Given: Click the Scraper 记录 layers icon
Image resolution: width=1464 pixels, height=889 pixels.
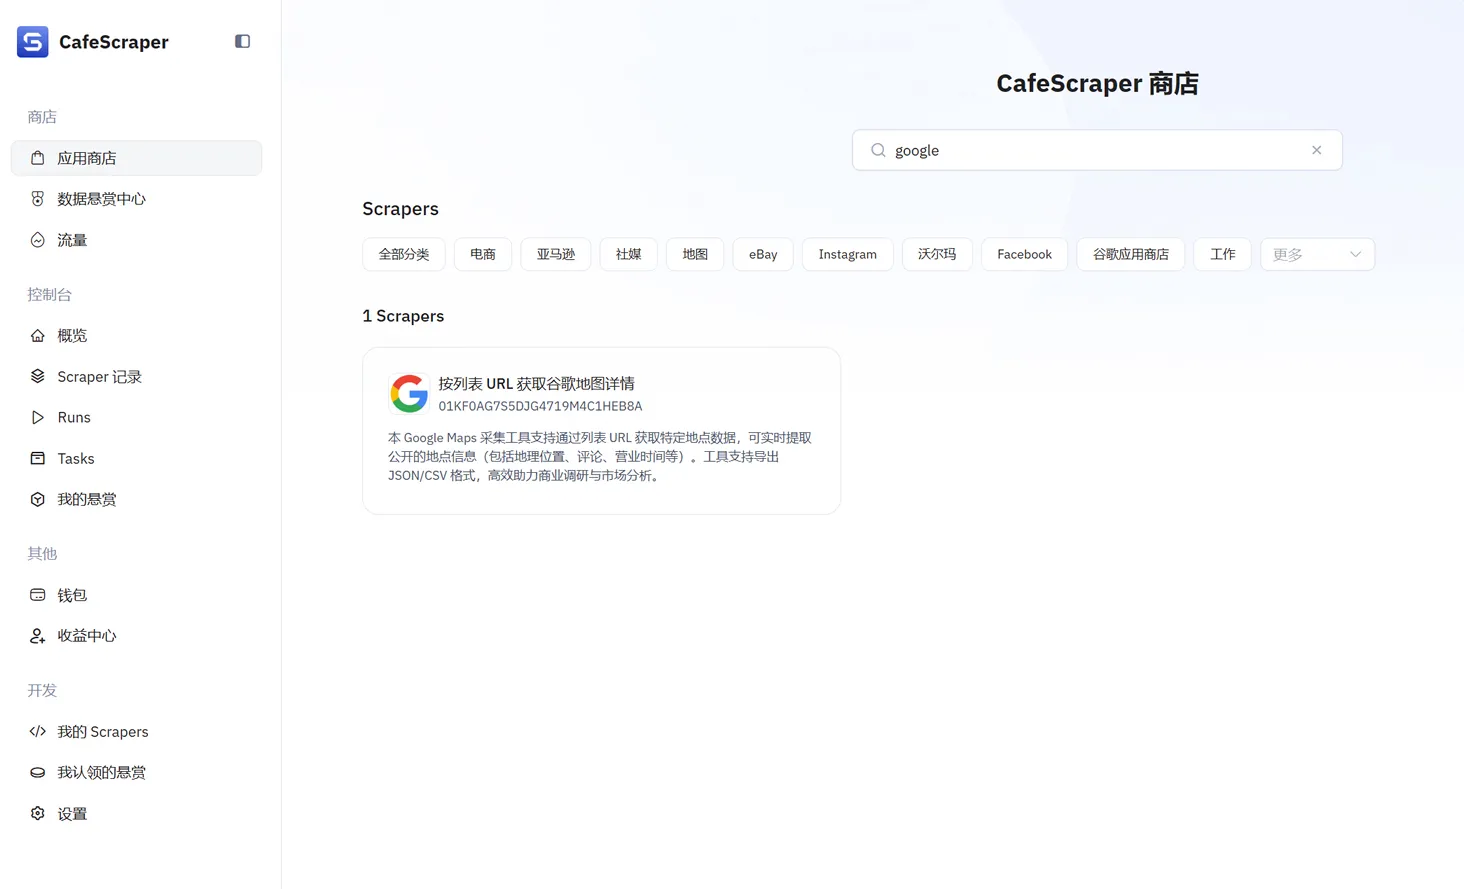Looking at the screenshot, I should coord(38,377).
